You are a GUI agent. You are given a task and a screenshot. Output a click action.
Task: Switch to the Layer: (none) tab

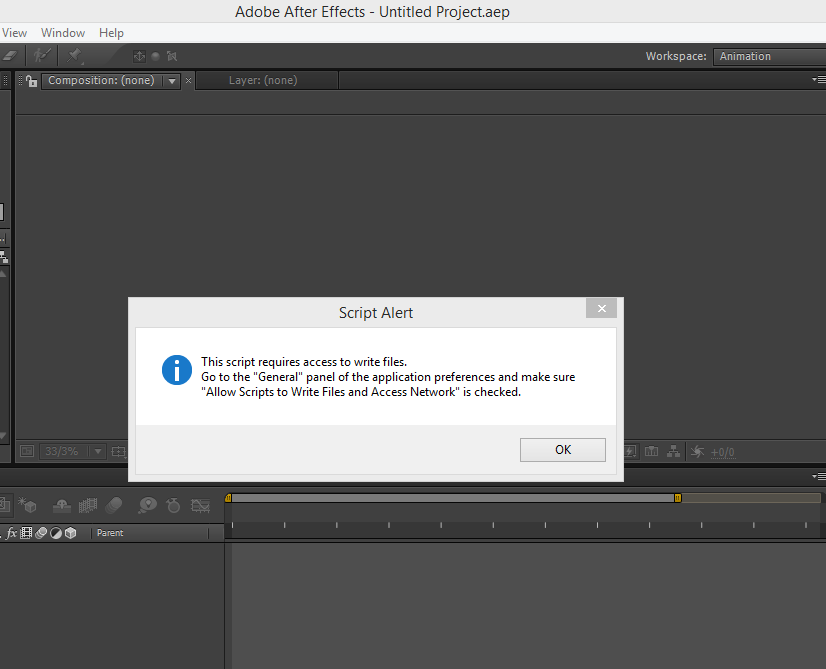point(263,81)
